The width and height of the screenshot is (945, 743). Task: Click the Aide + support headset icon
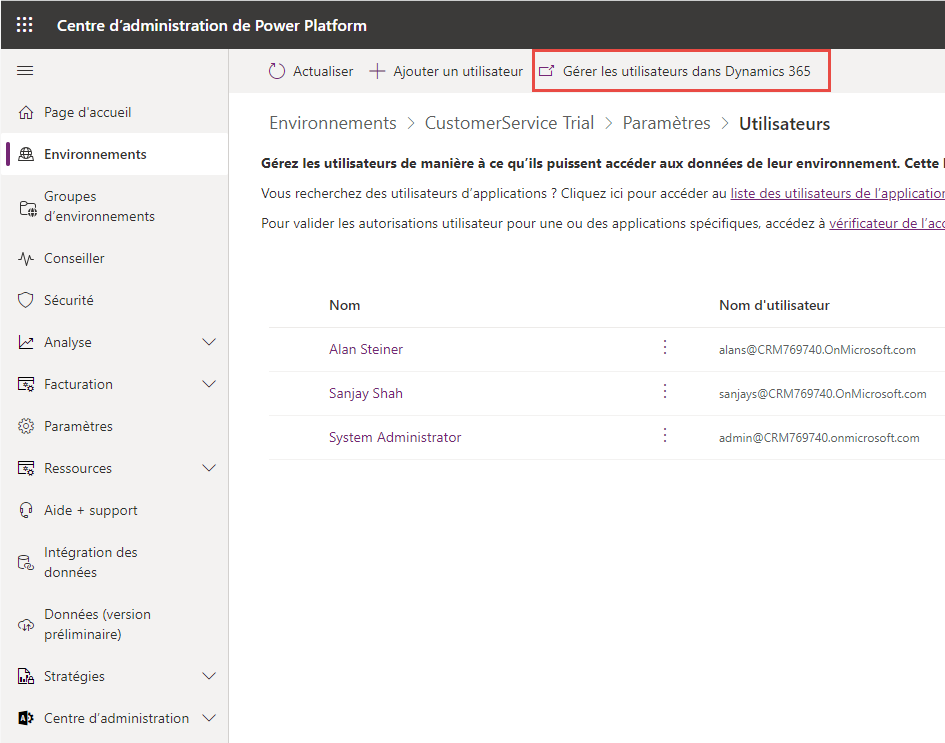click(26, 510)
